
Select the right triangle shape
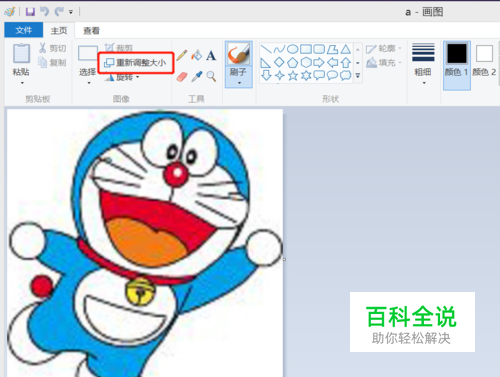click(266, 63)
